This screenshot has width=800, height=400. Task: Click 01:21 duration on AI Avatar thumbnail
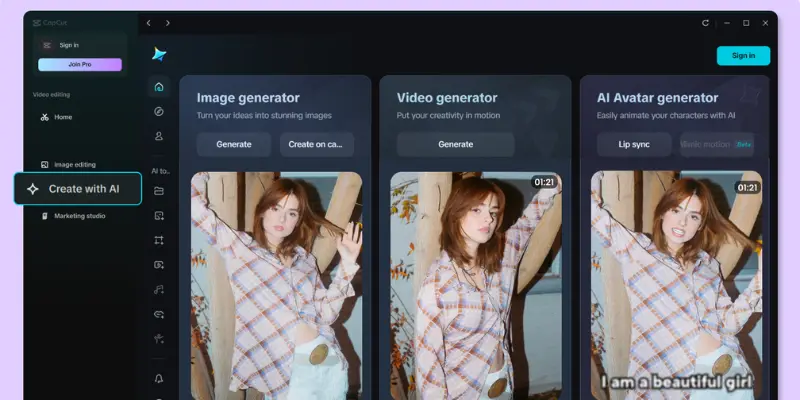tap(747, 188)
